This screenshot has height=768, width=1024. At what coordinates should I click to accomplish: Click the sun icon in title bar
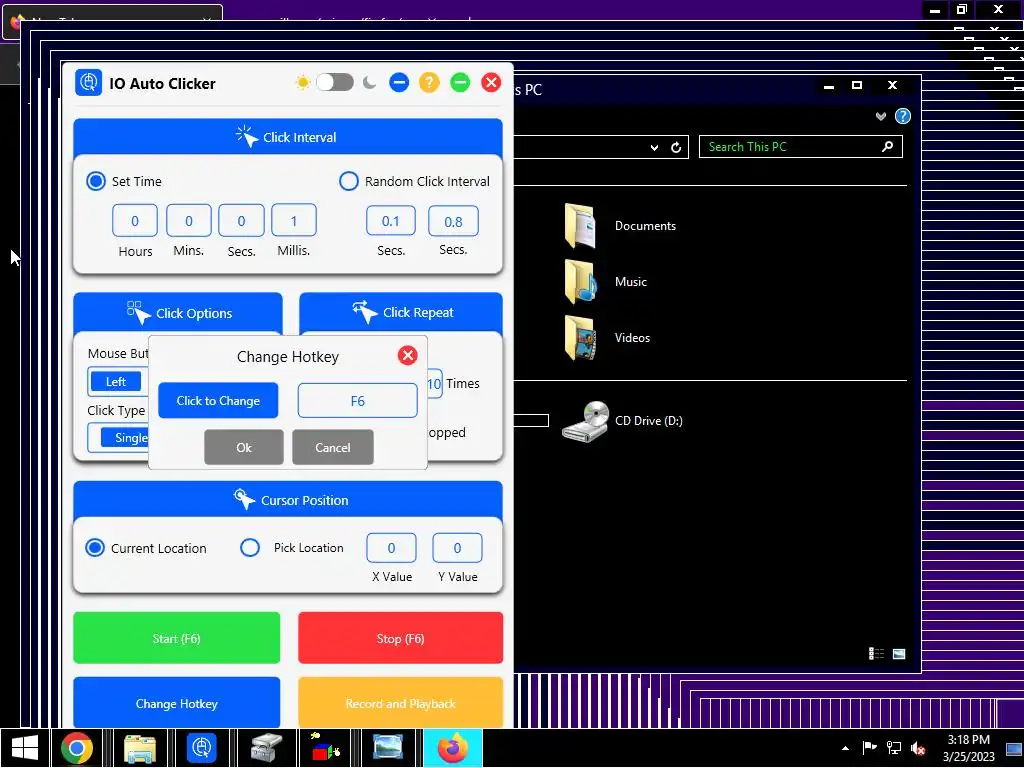pos(302,82)
